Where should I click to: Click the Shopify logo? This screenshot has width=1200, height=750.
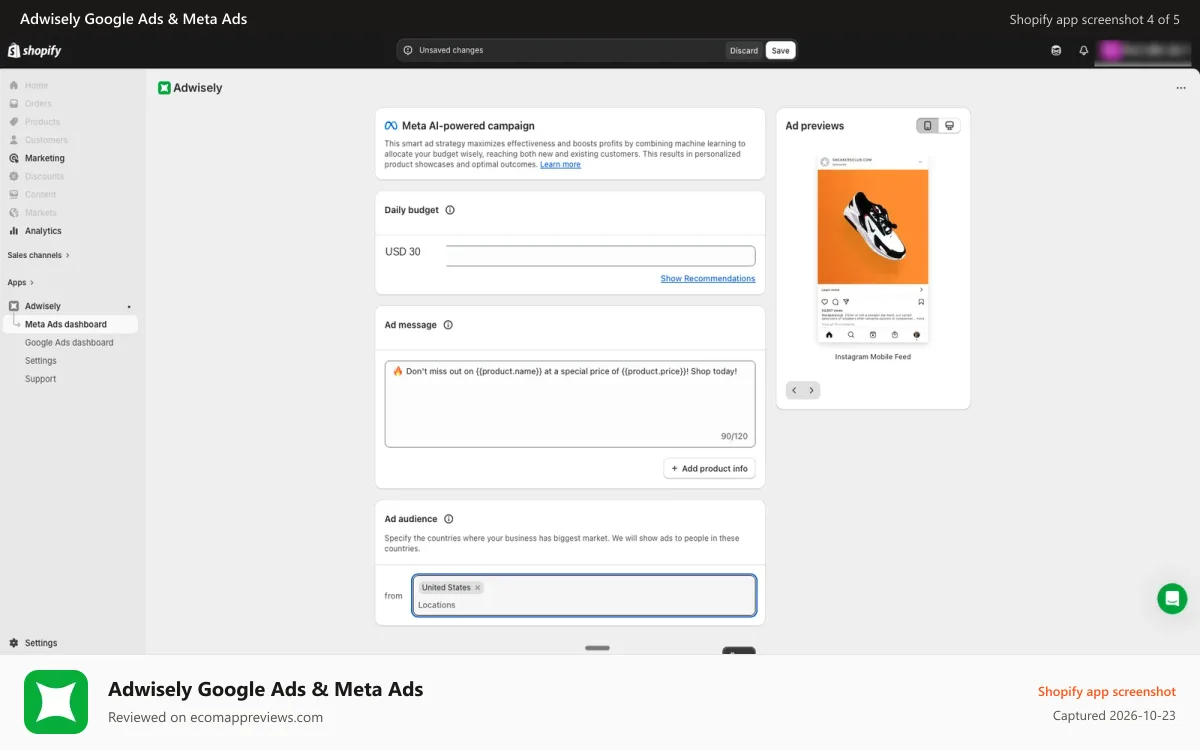click(35, 50)
